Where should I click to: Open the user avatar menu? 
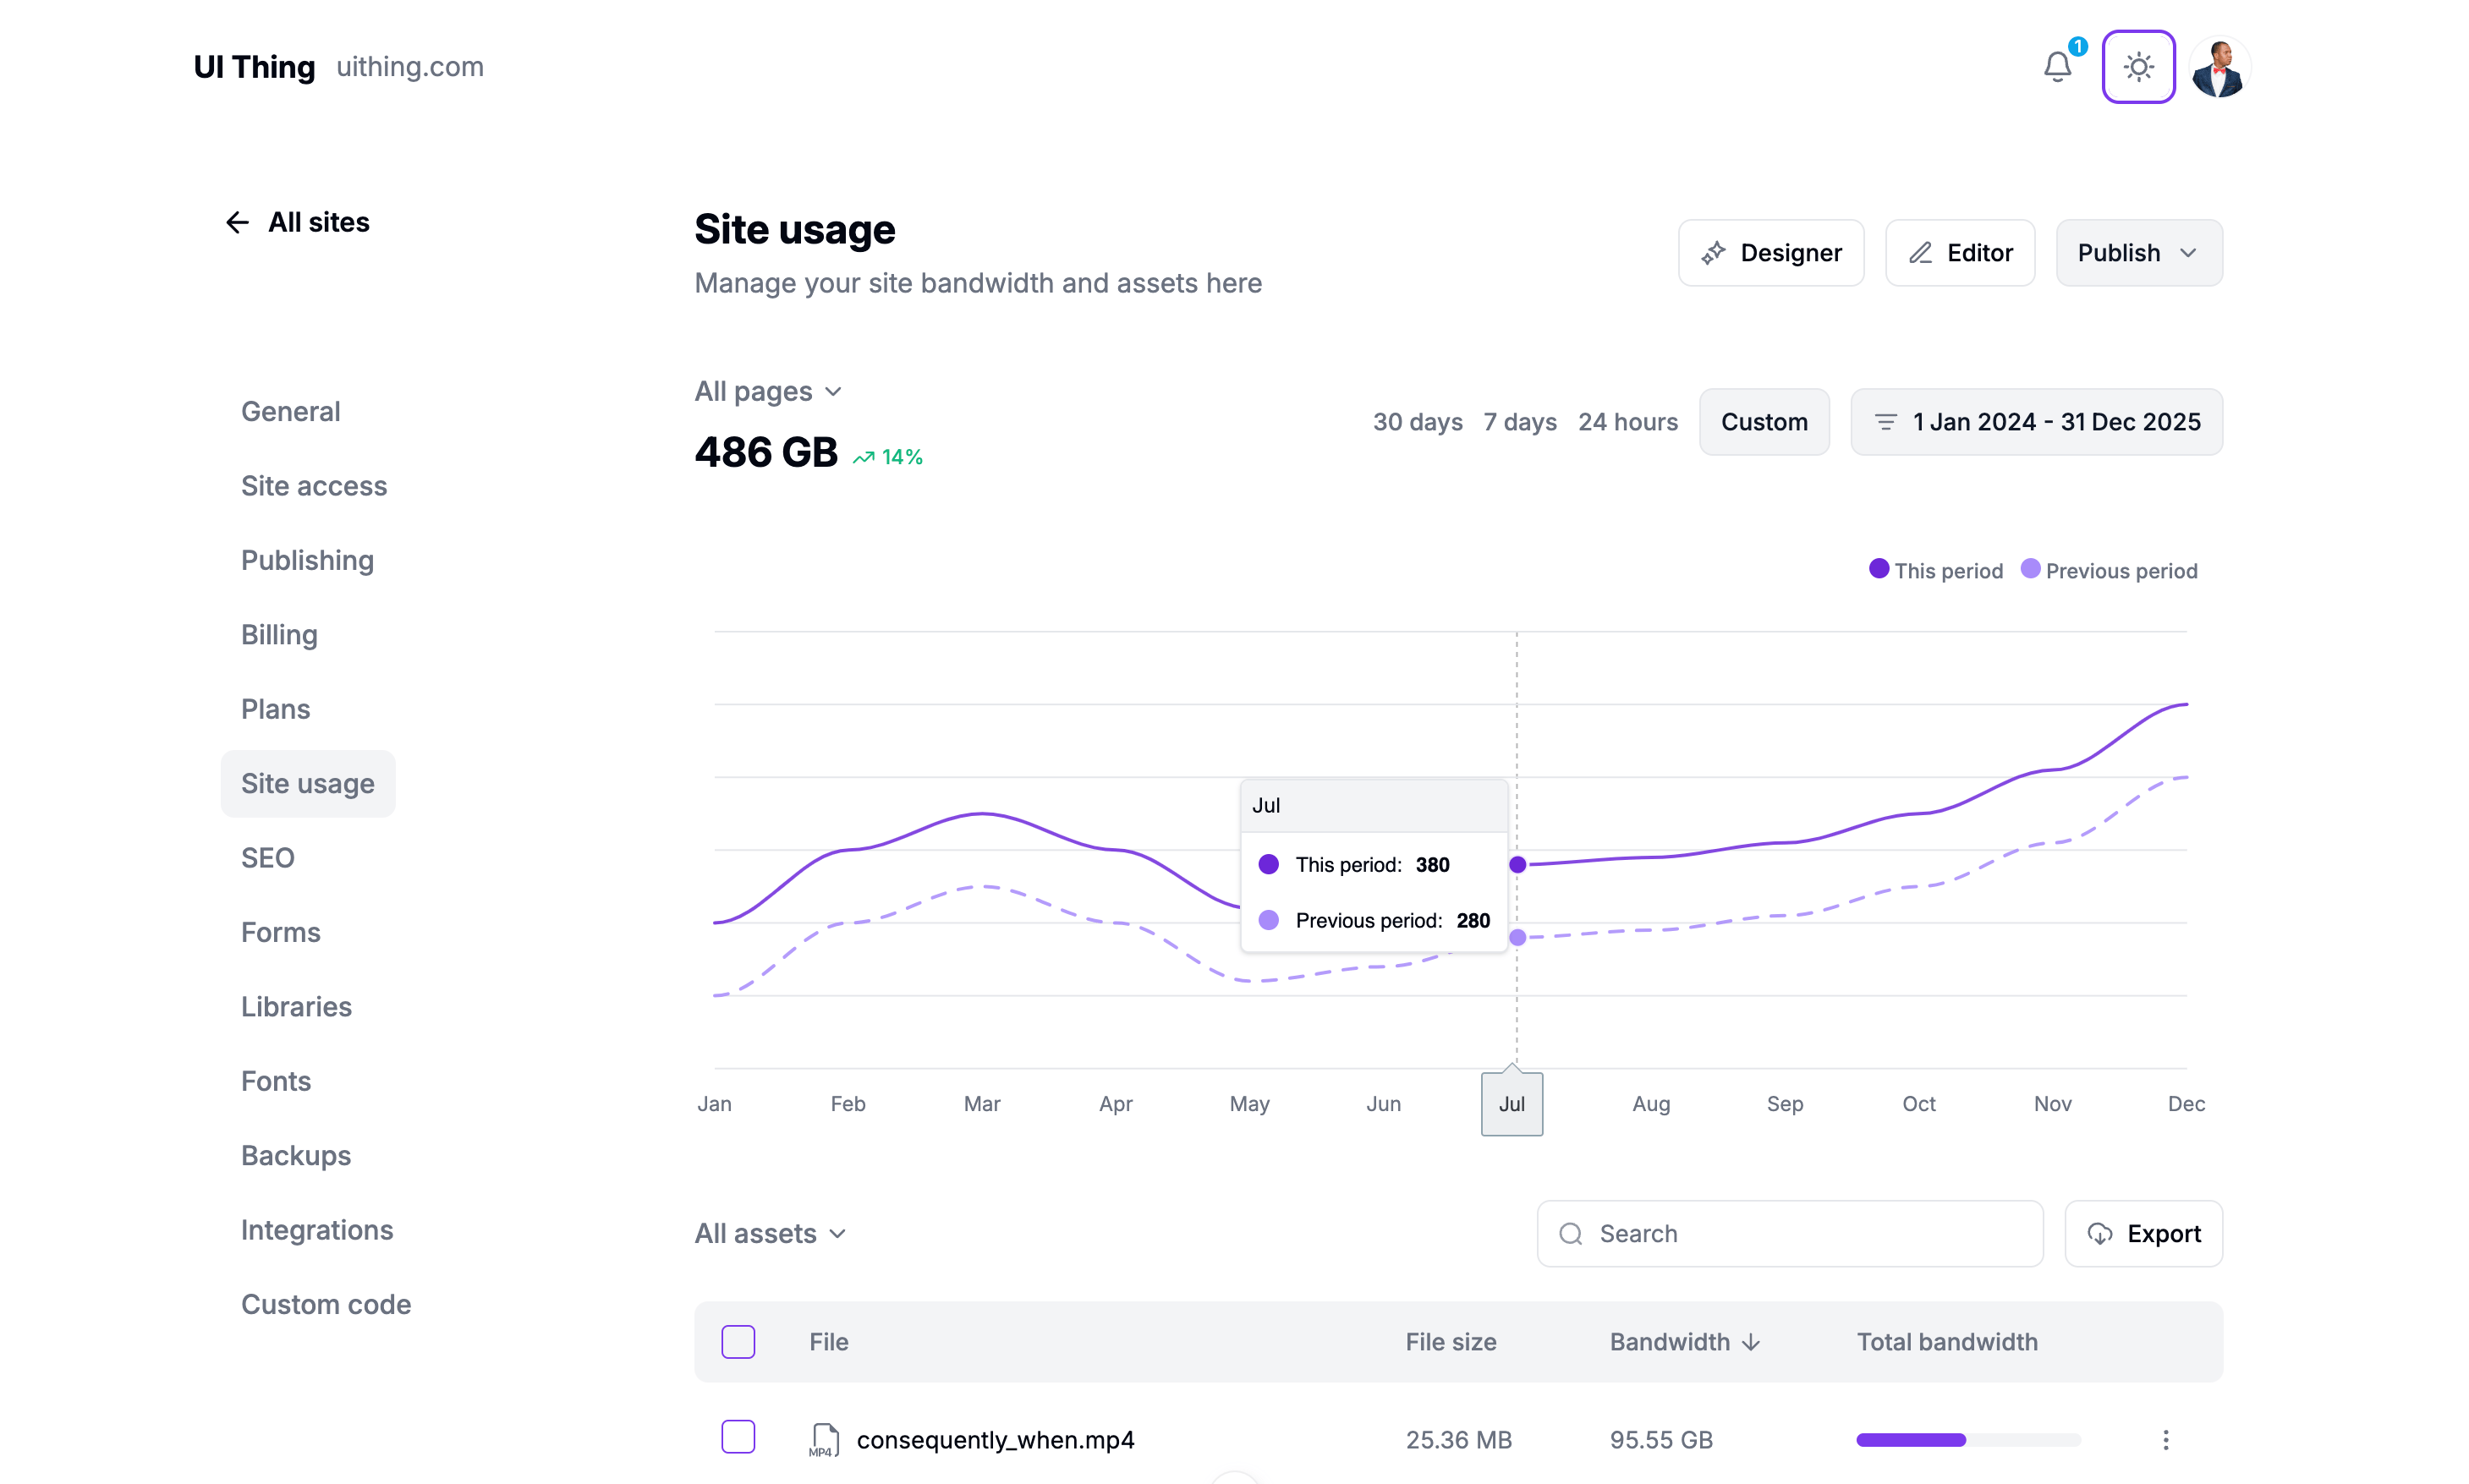2219,67
